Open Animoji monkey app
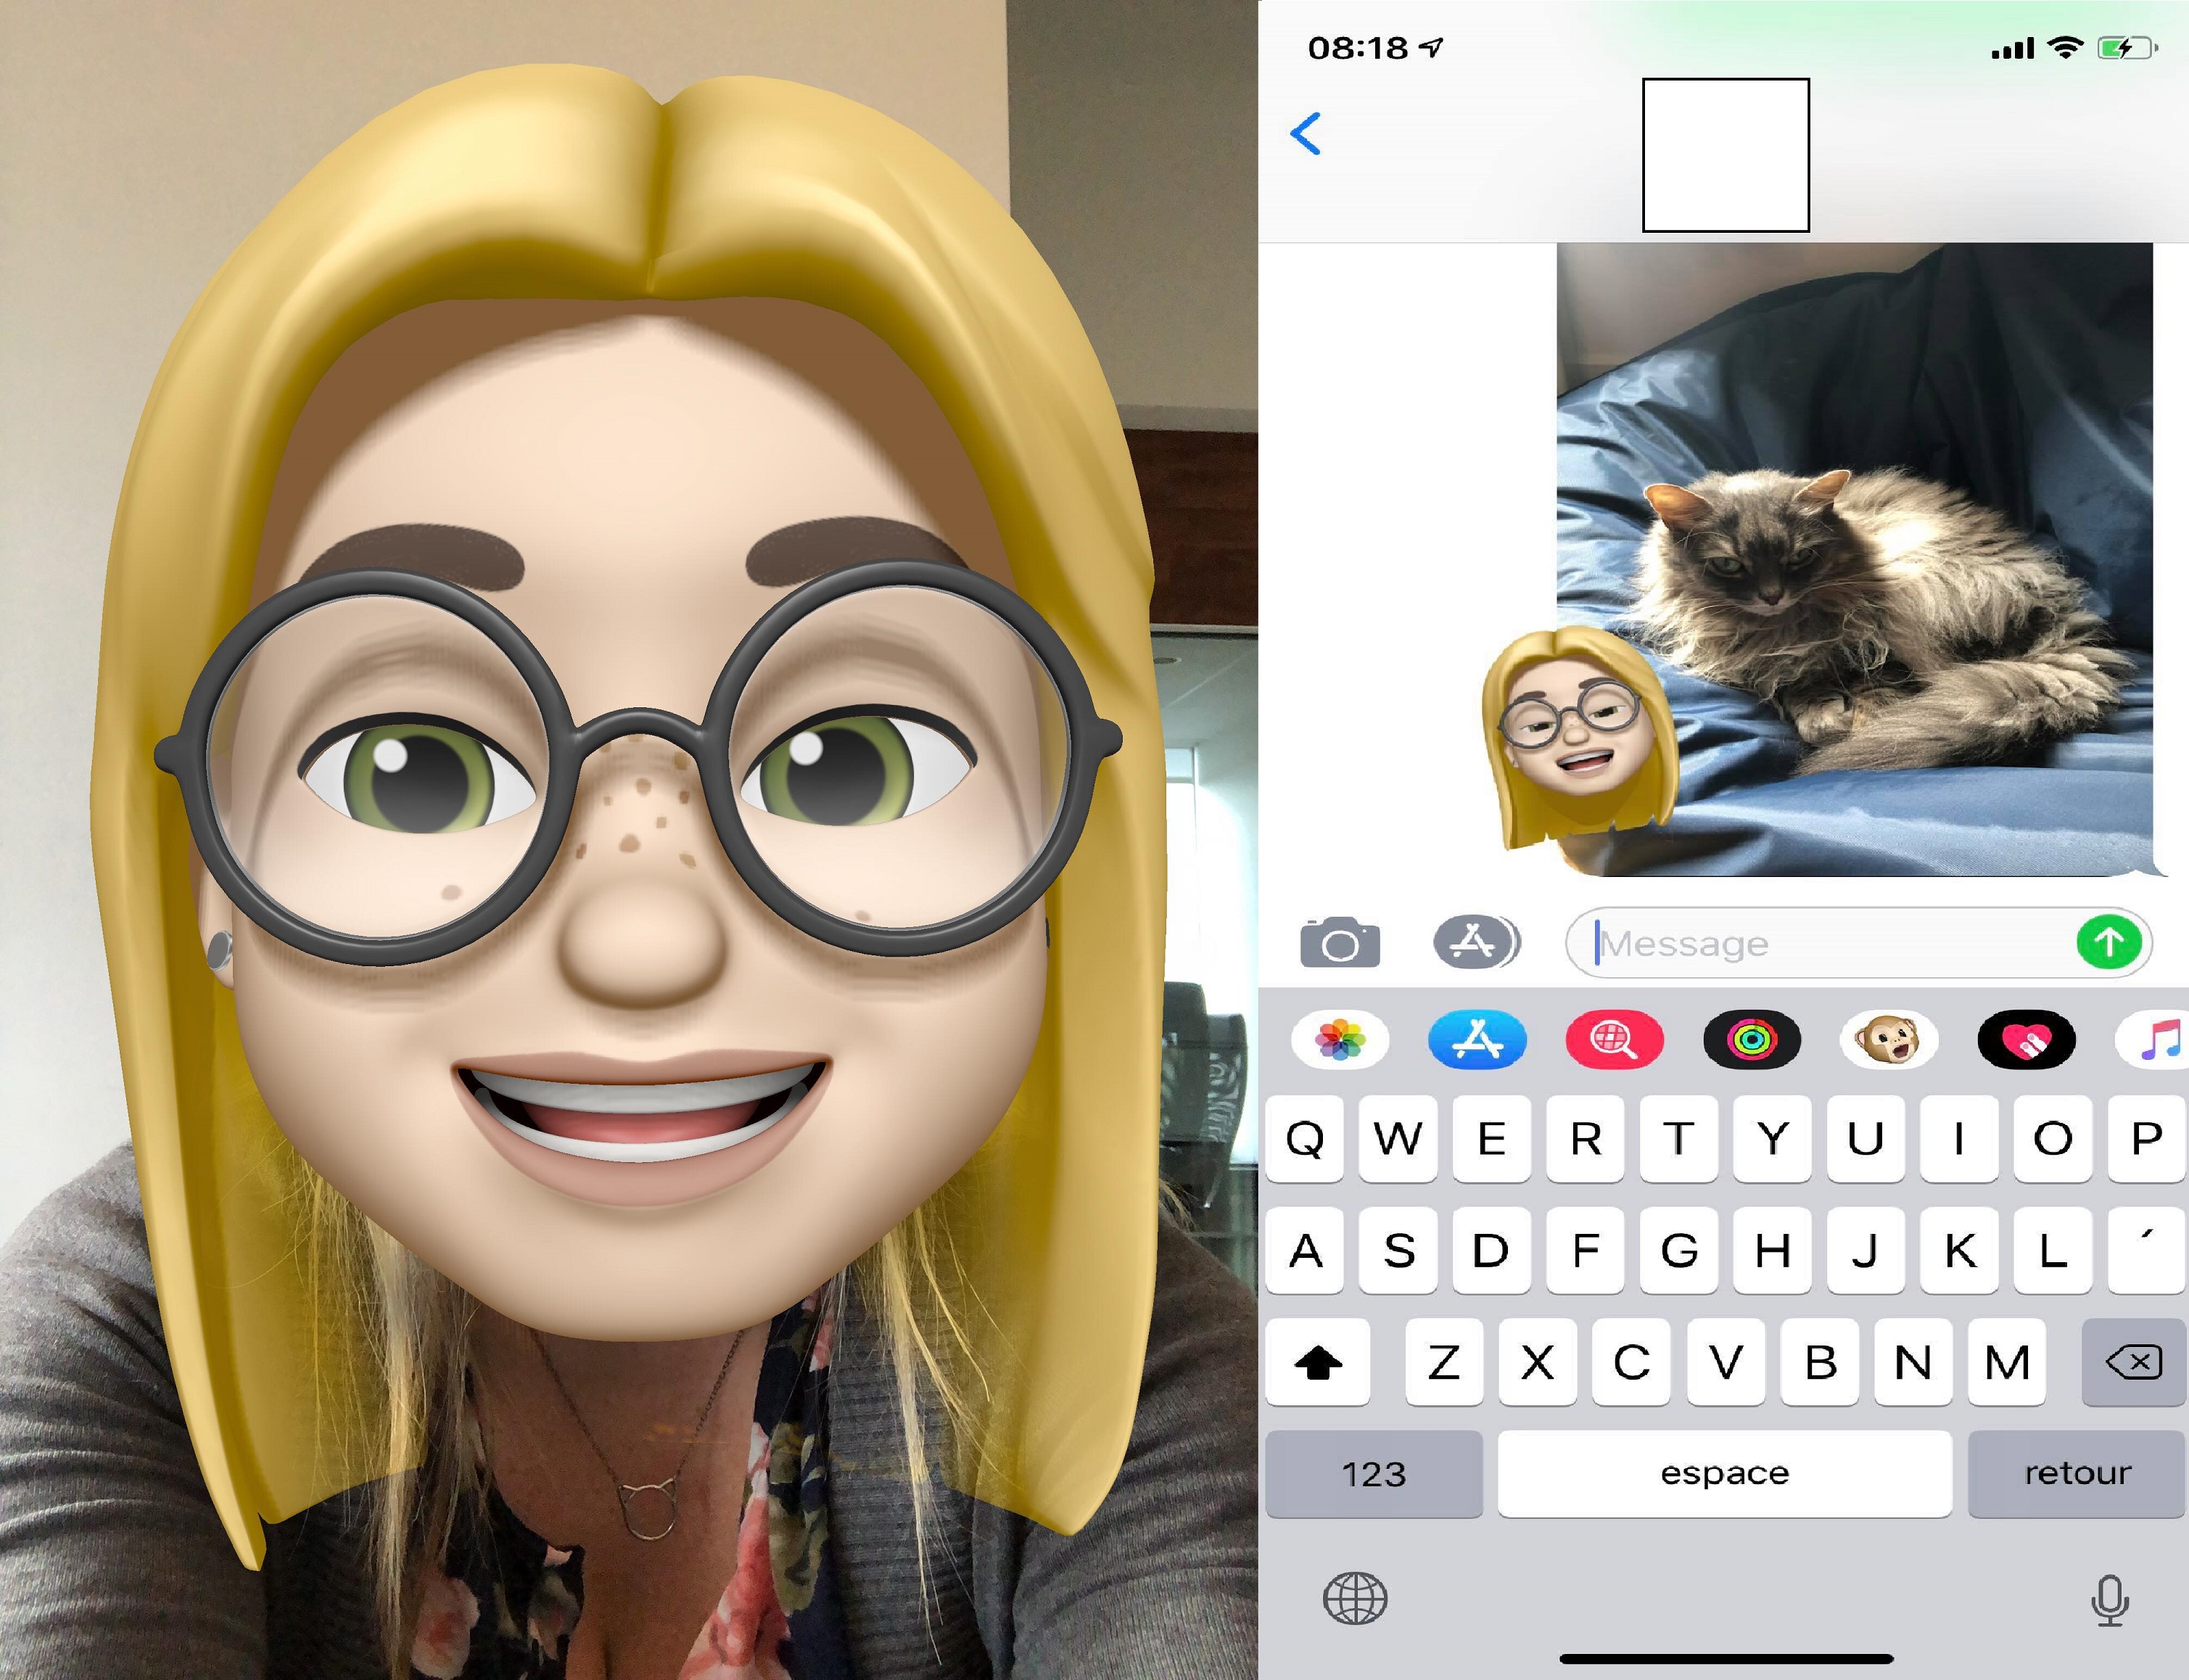The width and height of the screenshot is (2189, 1680). coord(1889,1040)
